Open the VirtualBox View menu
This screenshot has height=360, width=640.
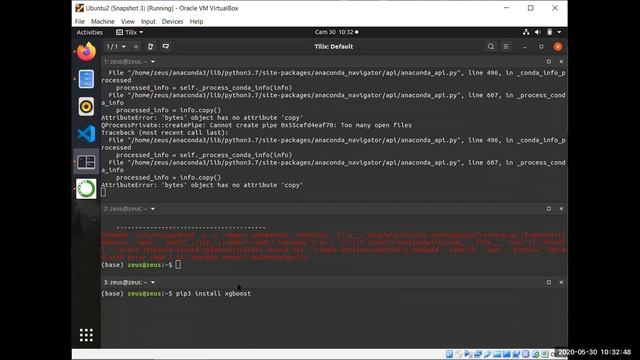pos(128,22)
